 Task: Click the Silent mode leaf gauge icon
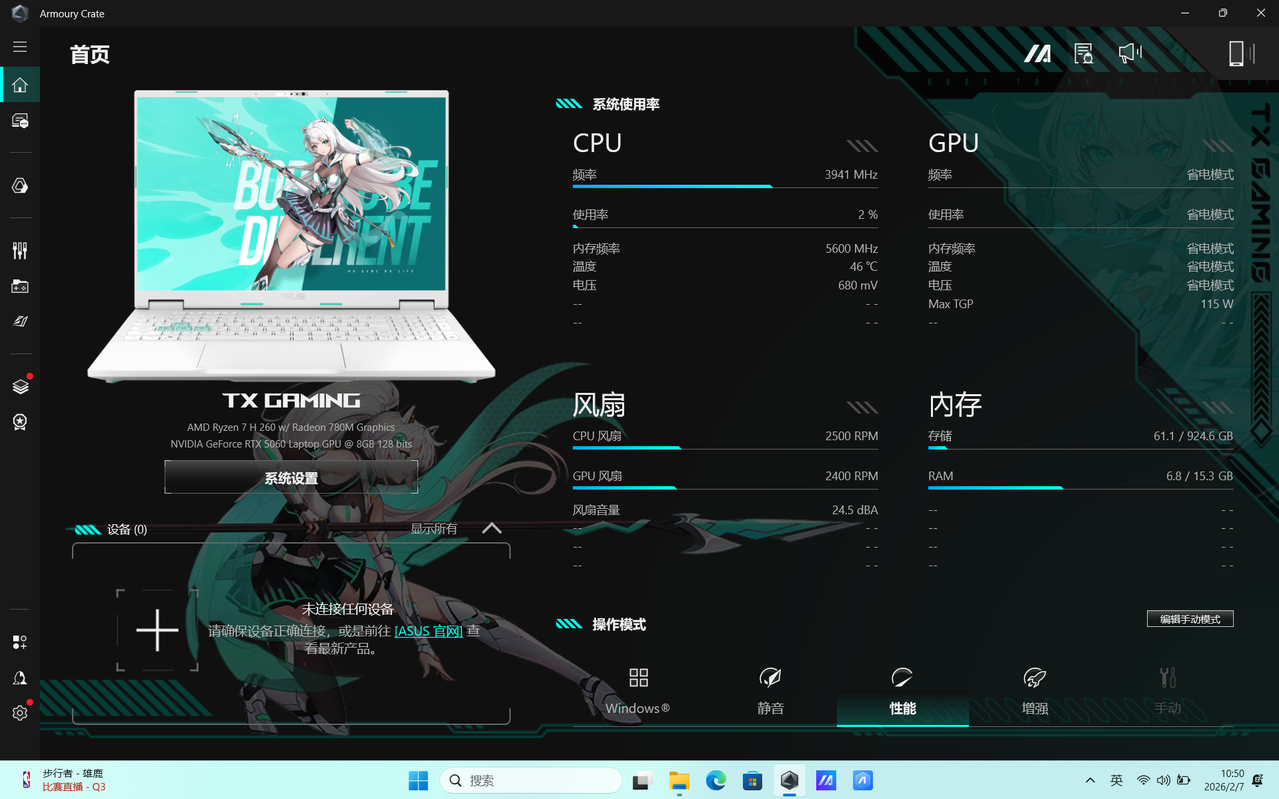coord(770,677)
